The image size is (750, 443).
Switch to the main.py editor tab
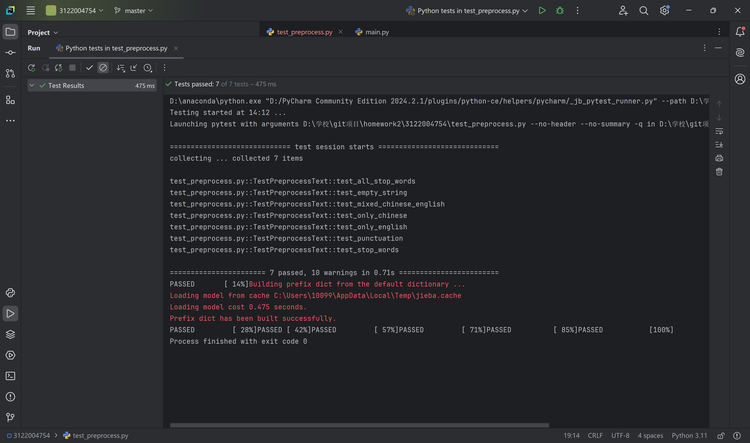(372, 32)
